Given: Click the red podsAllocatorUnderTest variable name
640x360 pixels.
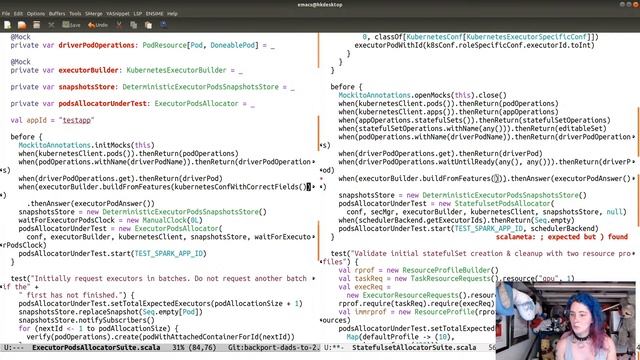Looking at the screenshot, I should pos(102,104).
